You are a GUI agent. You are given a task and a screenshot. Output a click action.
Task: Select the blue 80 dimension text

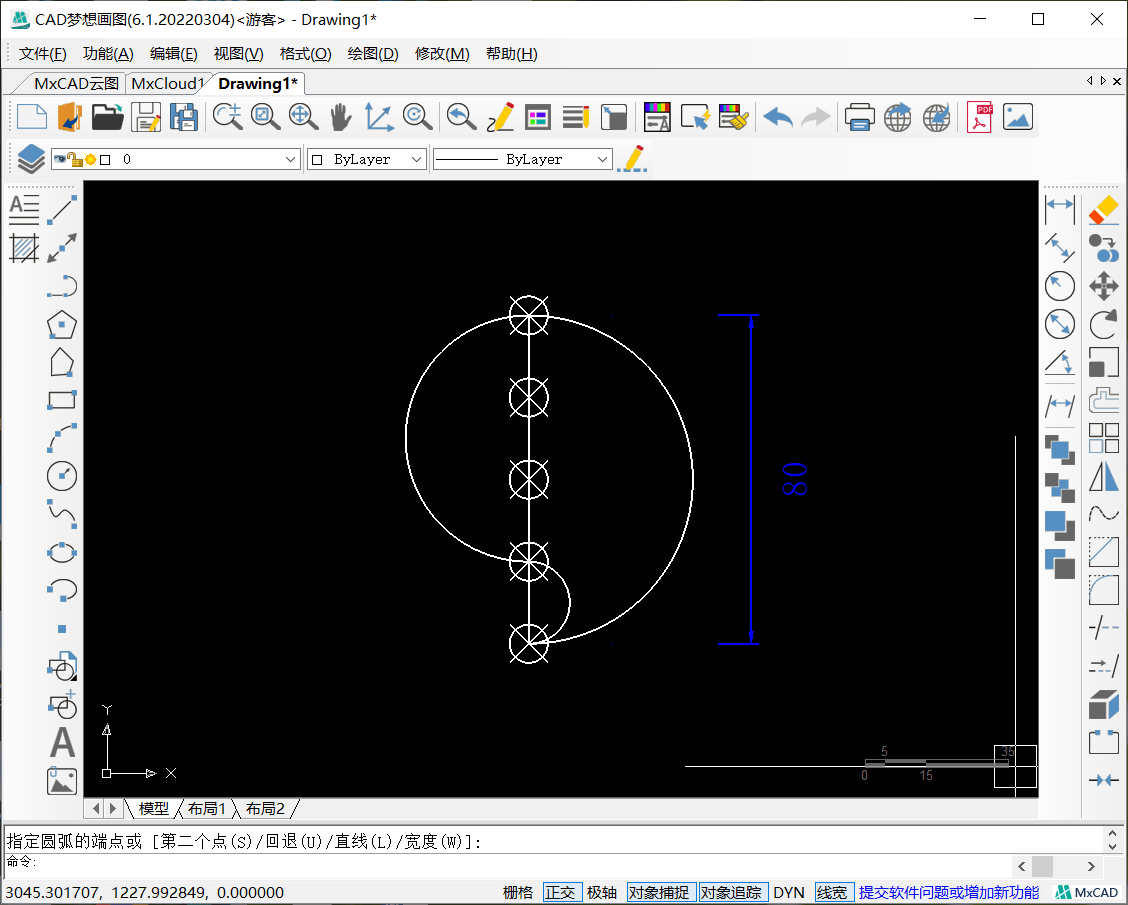794,479
